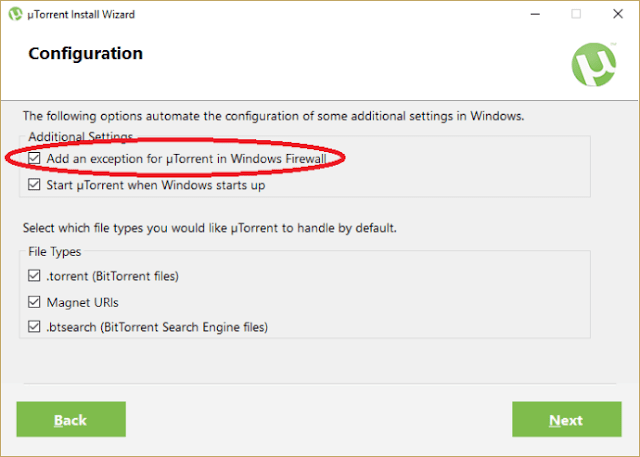Click the 'following options automate' description text
The image size is (640, 457).
pos(273,116)
